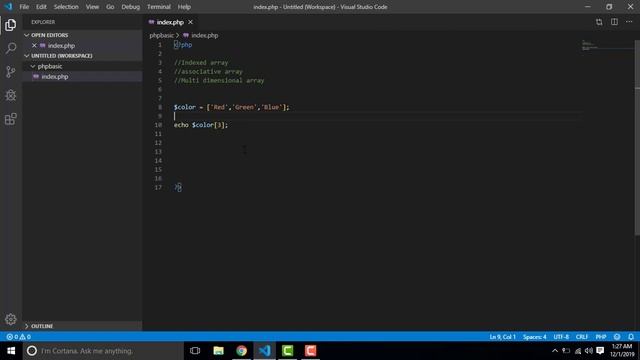Open More Actions ellipsis menu in editor
Screen dimensions: 640x360
pyautogui.click(x=629, y=22)
